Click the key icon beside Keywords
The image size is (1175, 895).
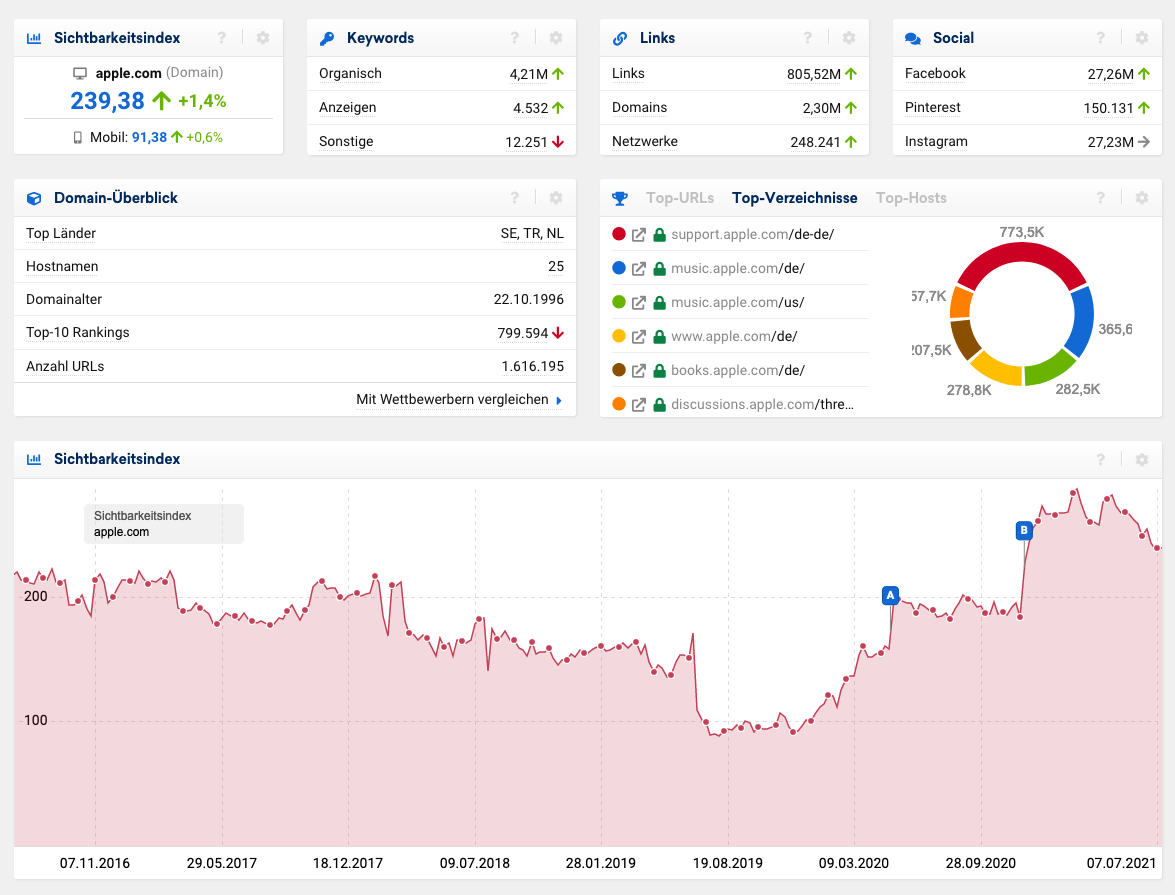[327, 38]
